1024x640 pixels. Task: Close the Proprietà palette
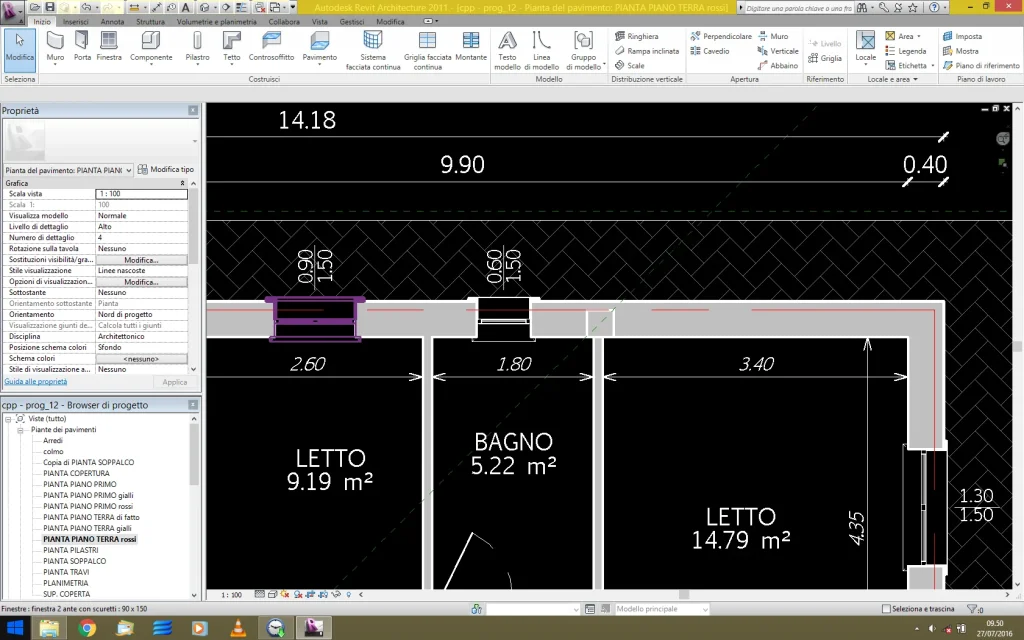[193, 110]
